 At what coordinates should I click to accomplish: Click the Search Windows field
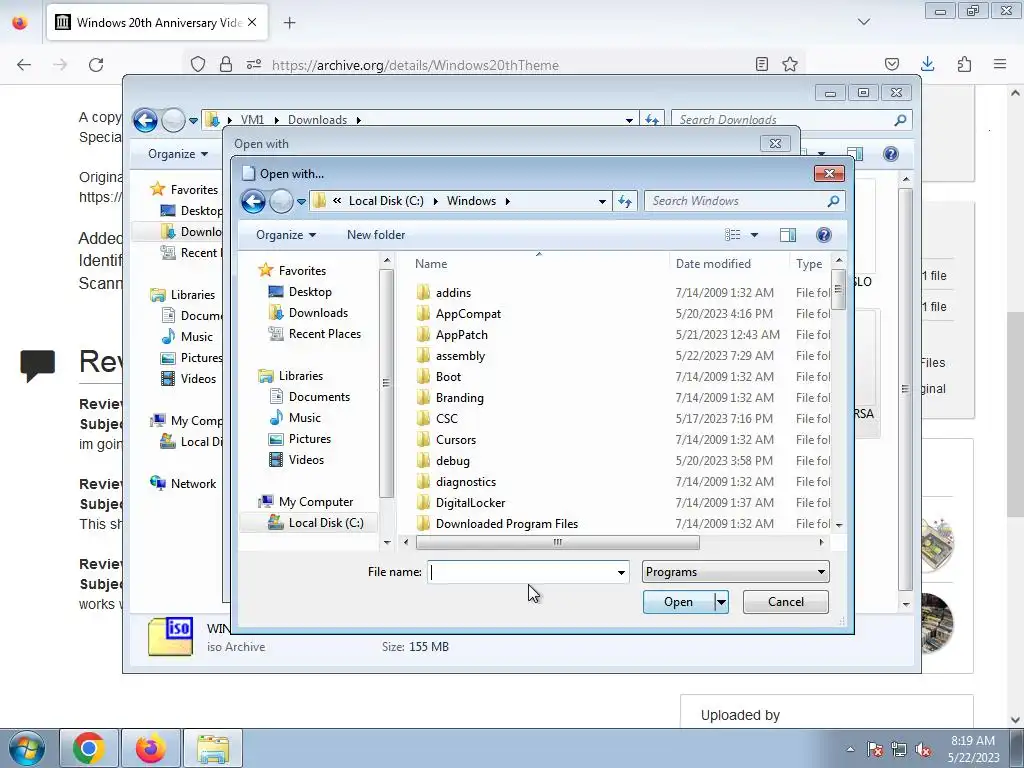(x=735, y=201)
